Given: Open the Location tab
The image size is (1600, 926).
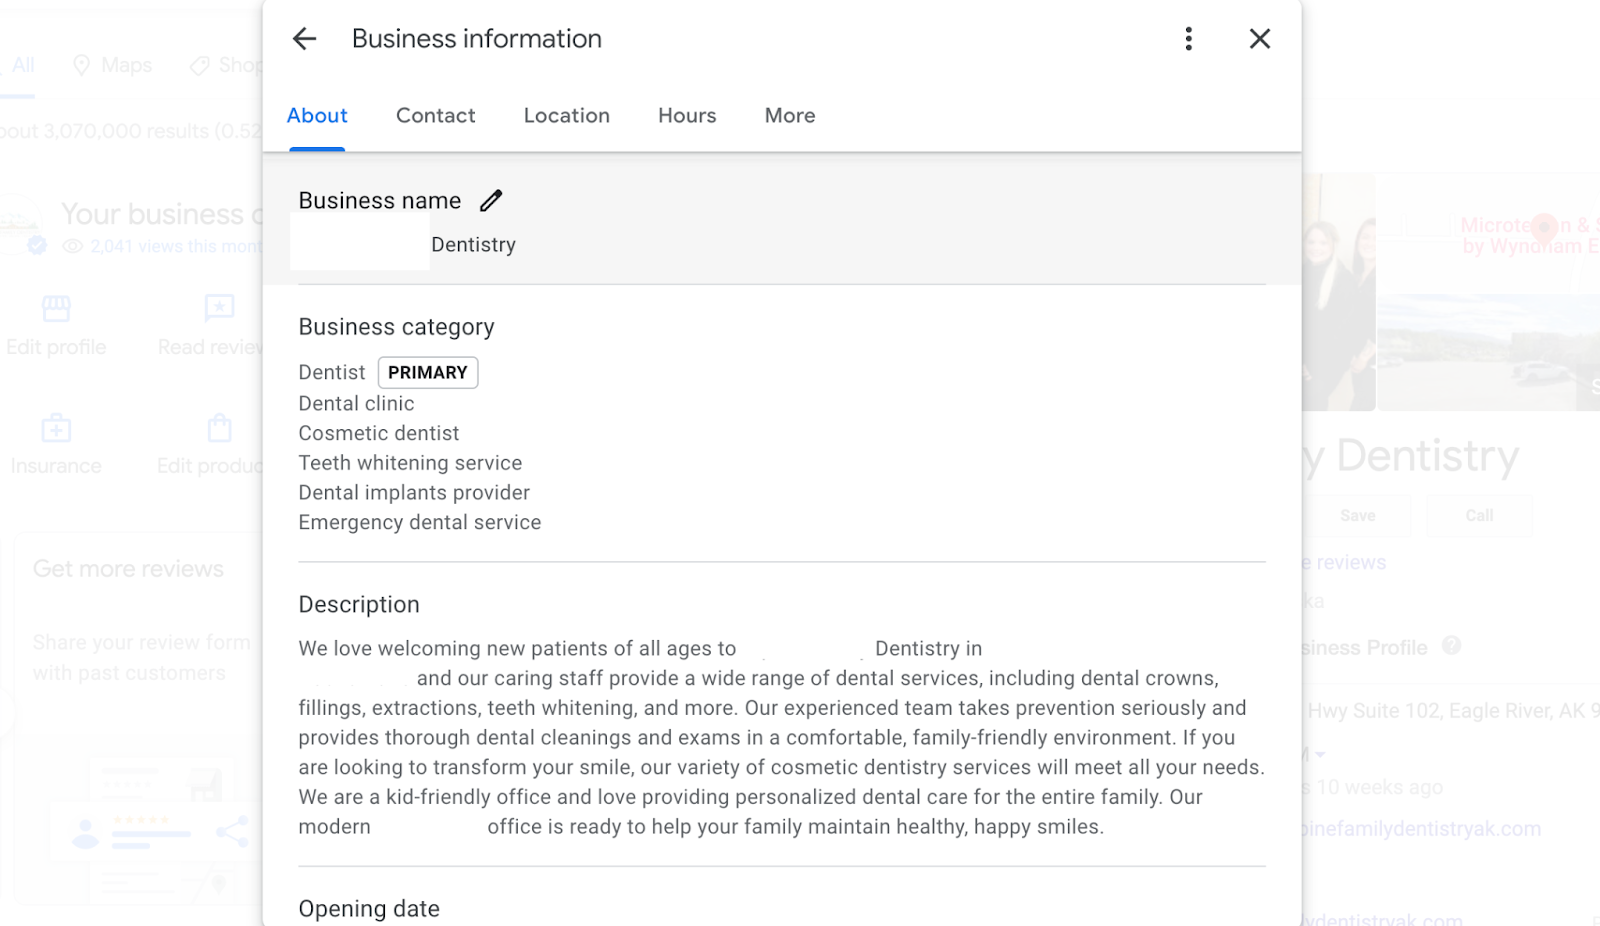Looking at the screenshot, I should [566, 116].
